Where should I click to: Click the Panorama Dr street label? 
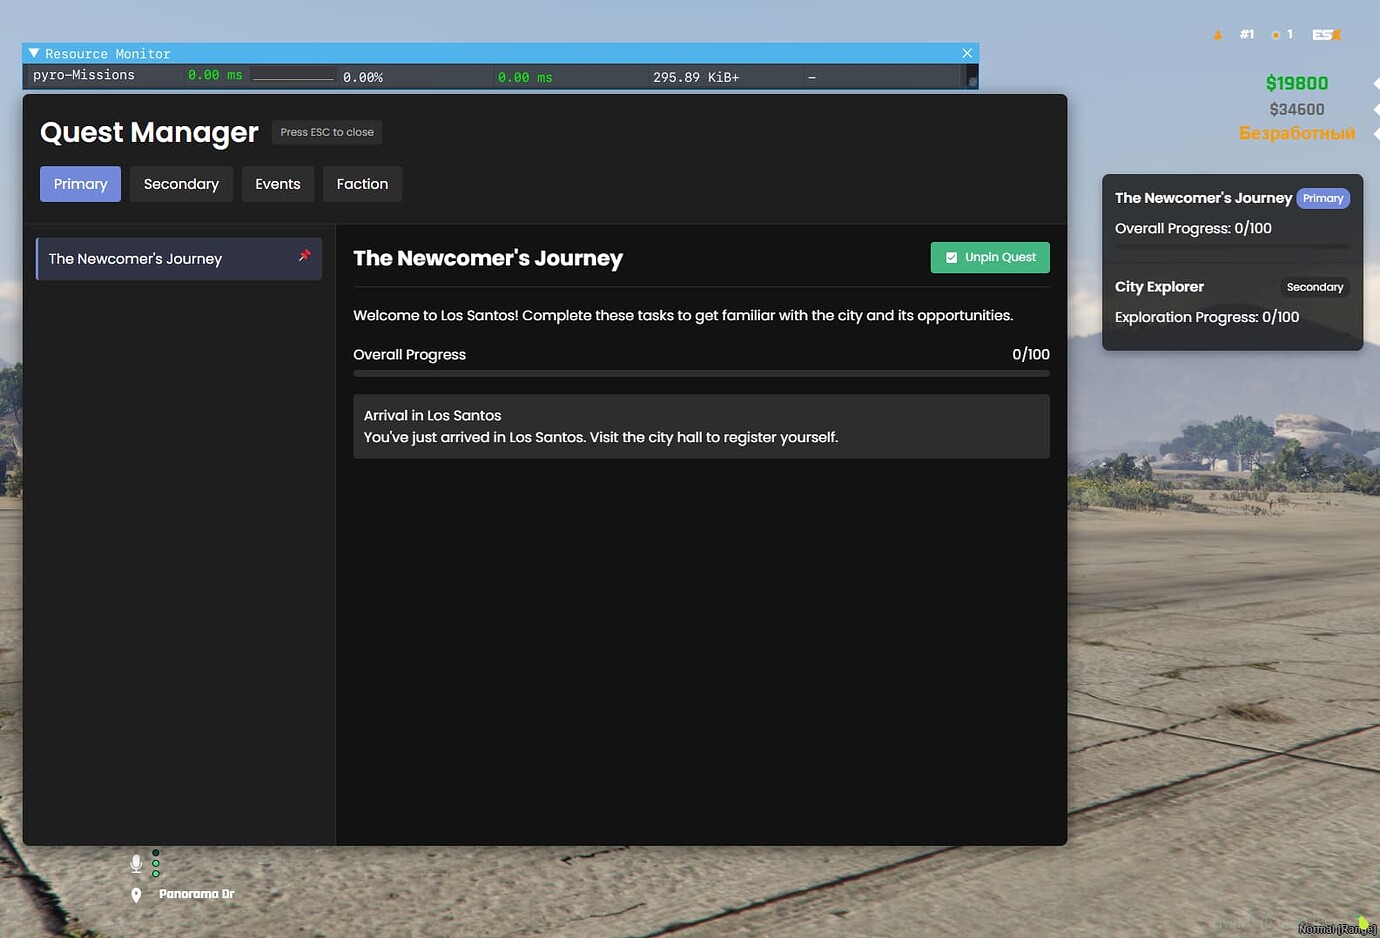pyautogui.click(x=196, y=894)
